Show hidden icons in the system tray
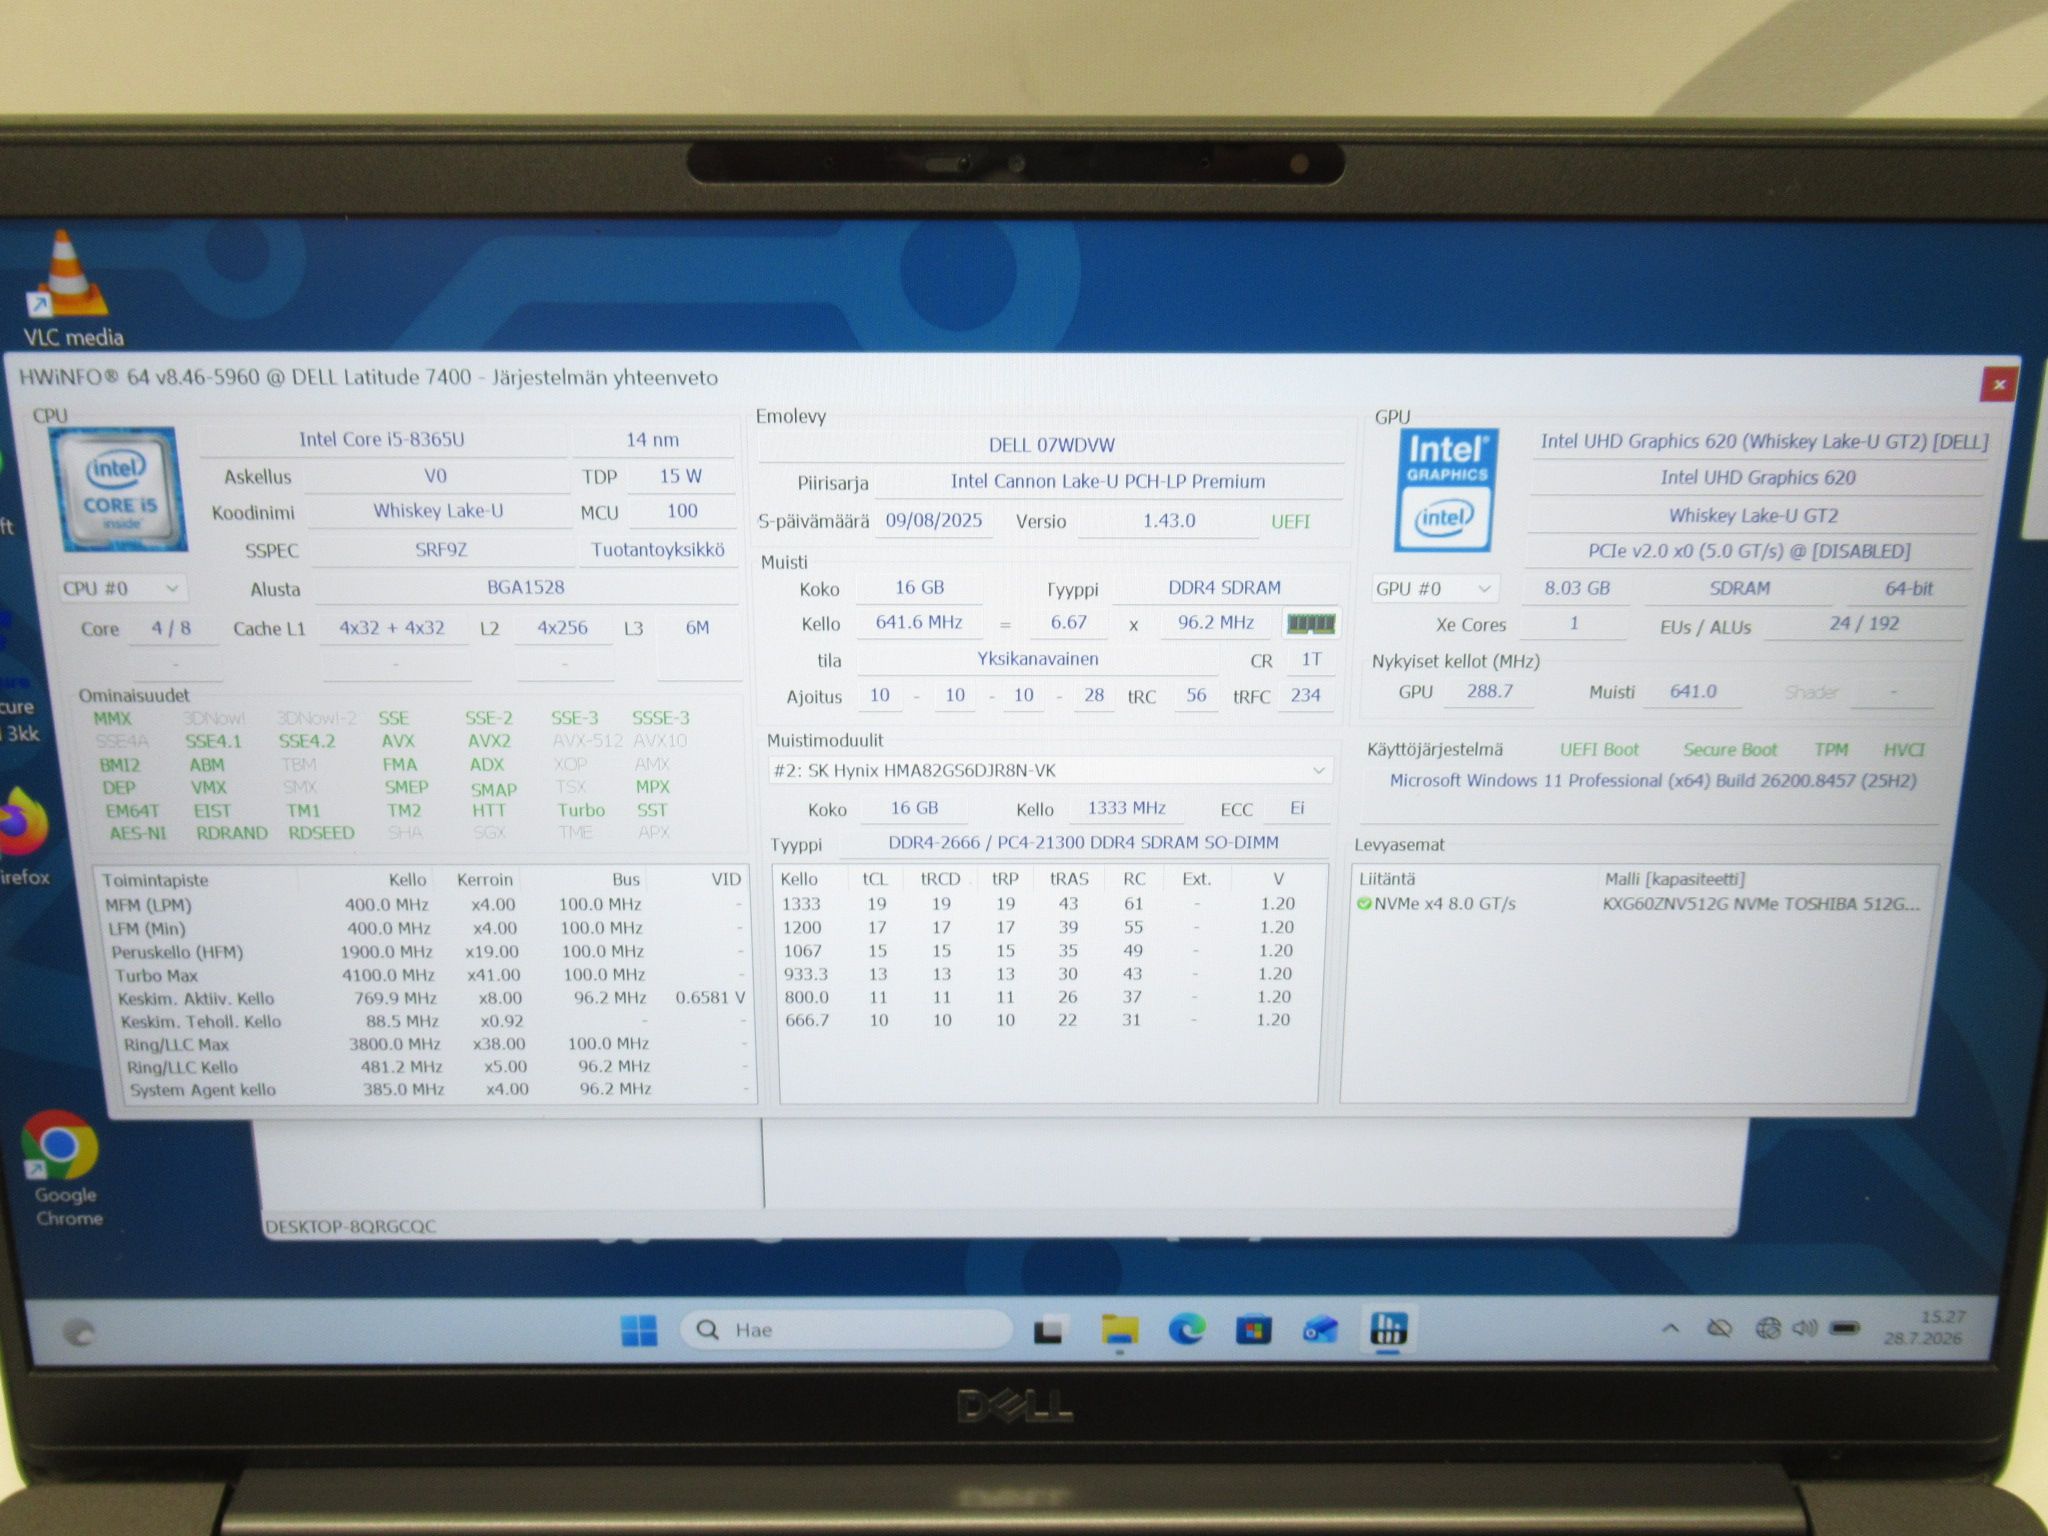This screenshot has height=1536, width=2048. click(1669, 1329)
